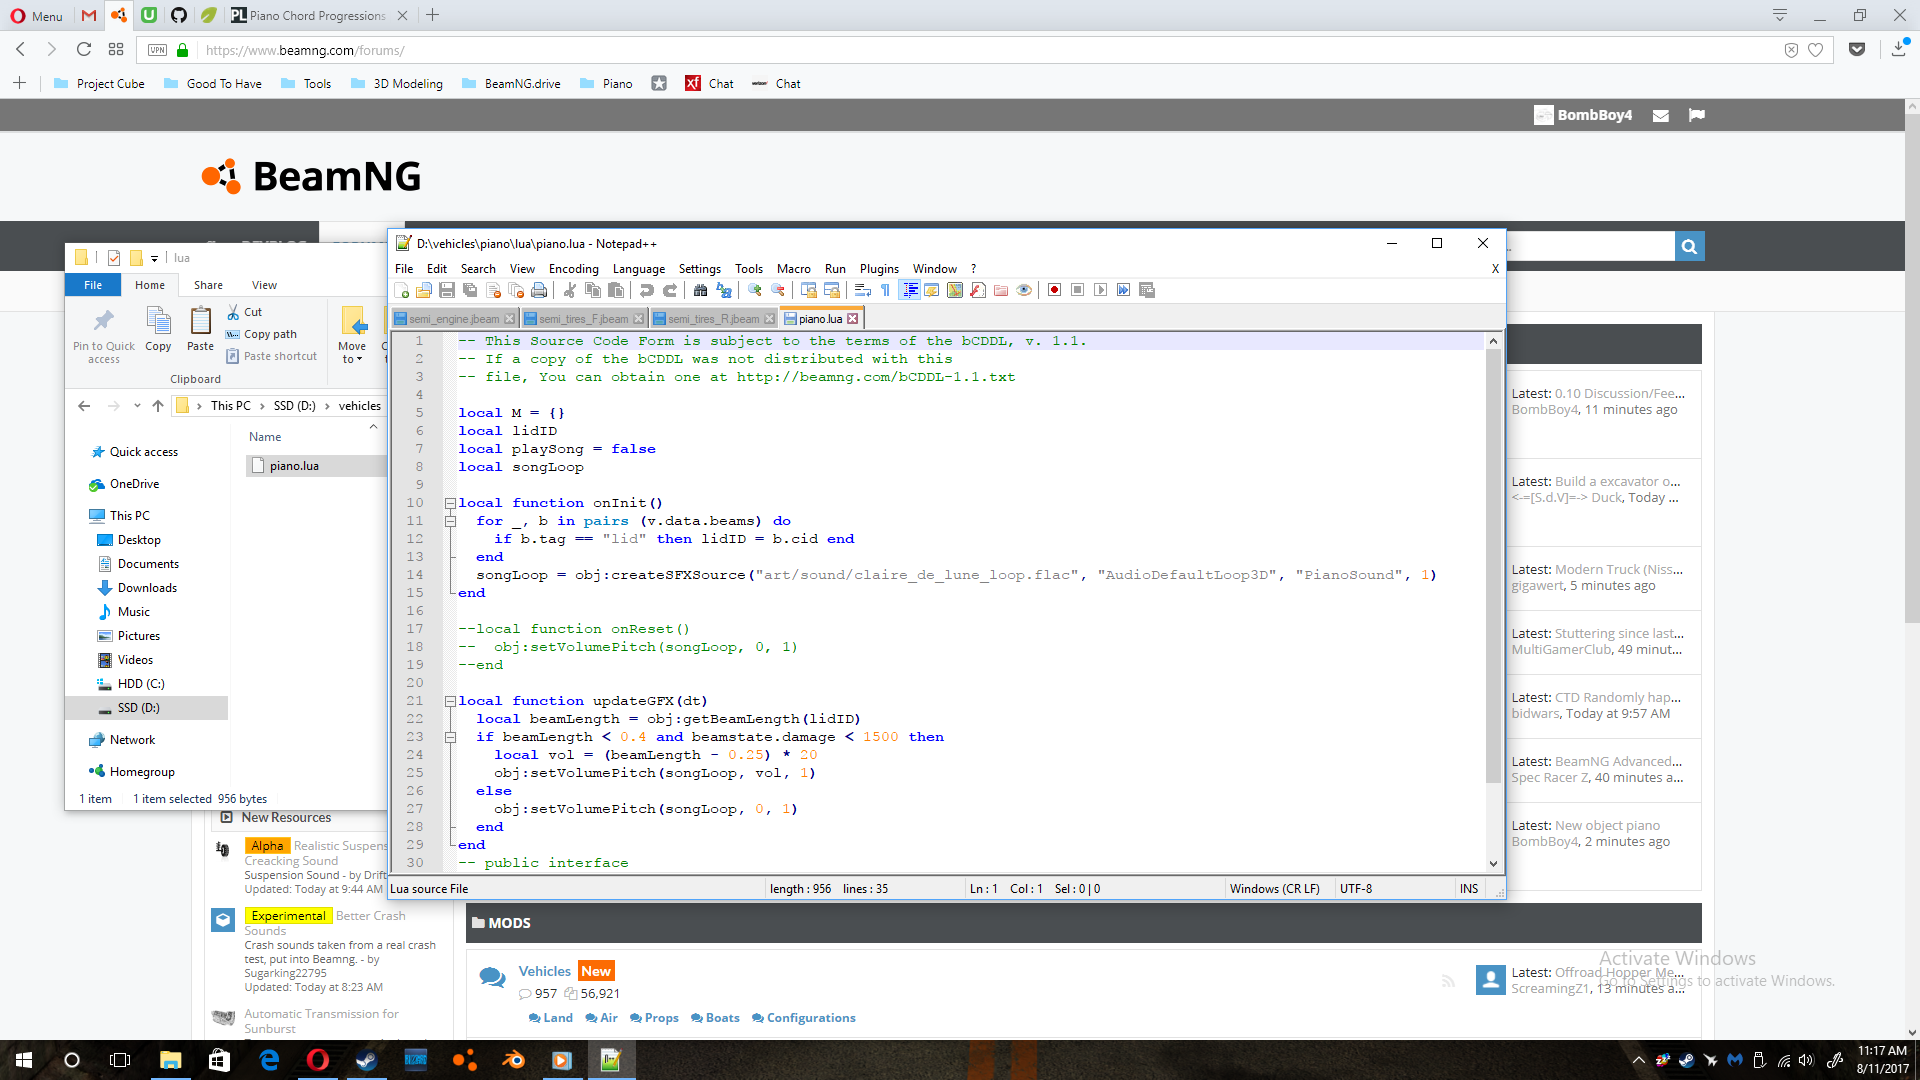Show hidden system tray icons
Viewport: 1920px width, 1080px height.
pyautogui.click(x=1638, y=1060)
